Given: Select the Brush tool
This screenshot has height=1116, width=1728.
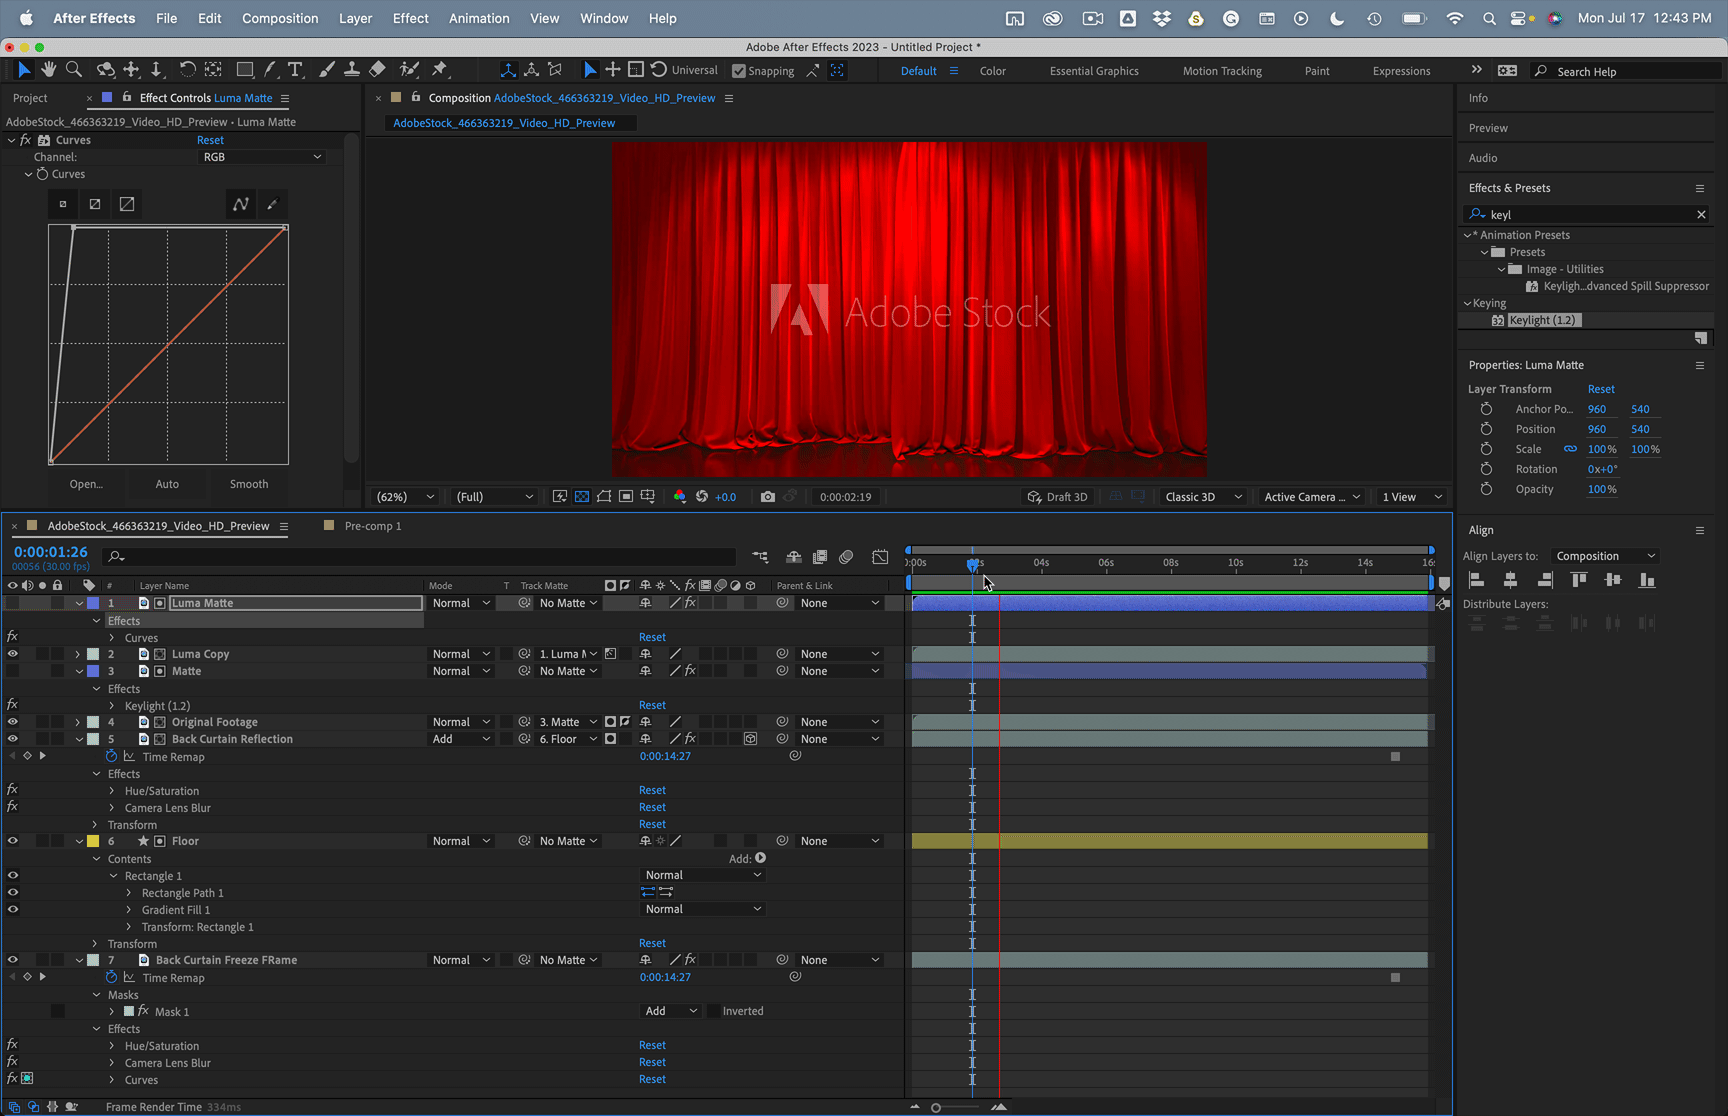Looking at the screenshot, I should click(327, 69).
